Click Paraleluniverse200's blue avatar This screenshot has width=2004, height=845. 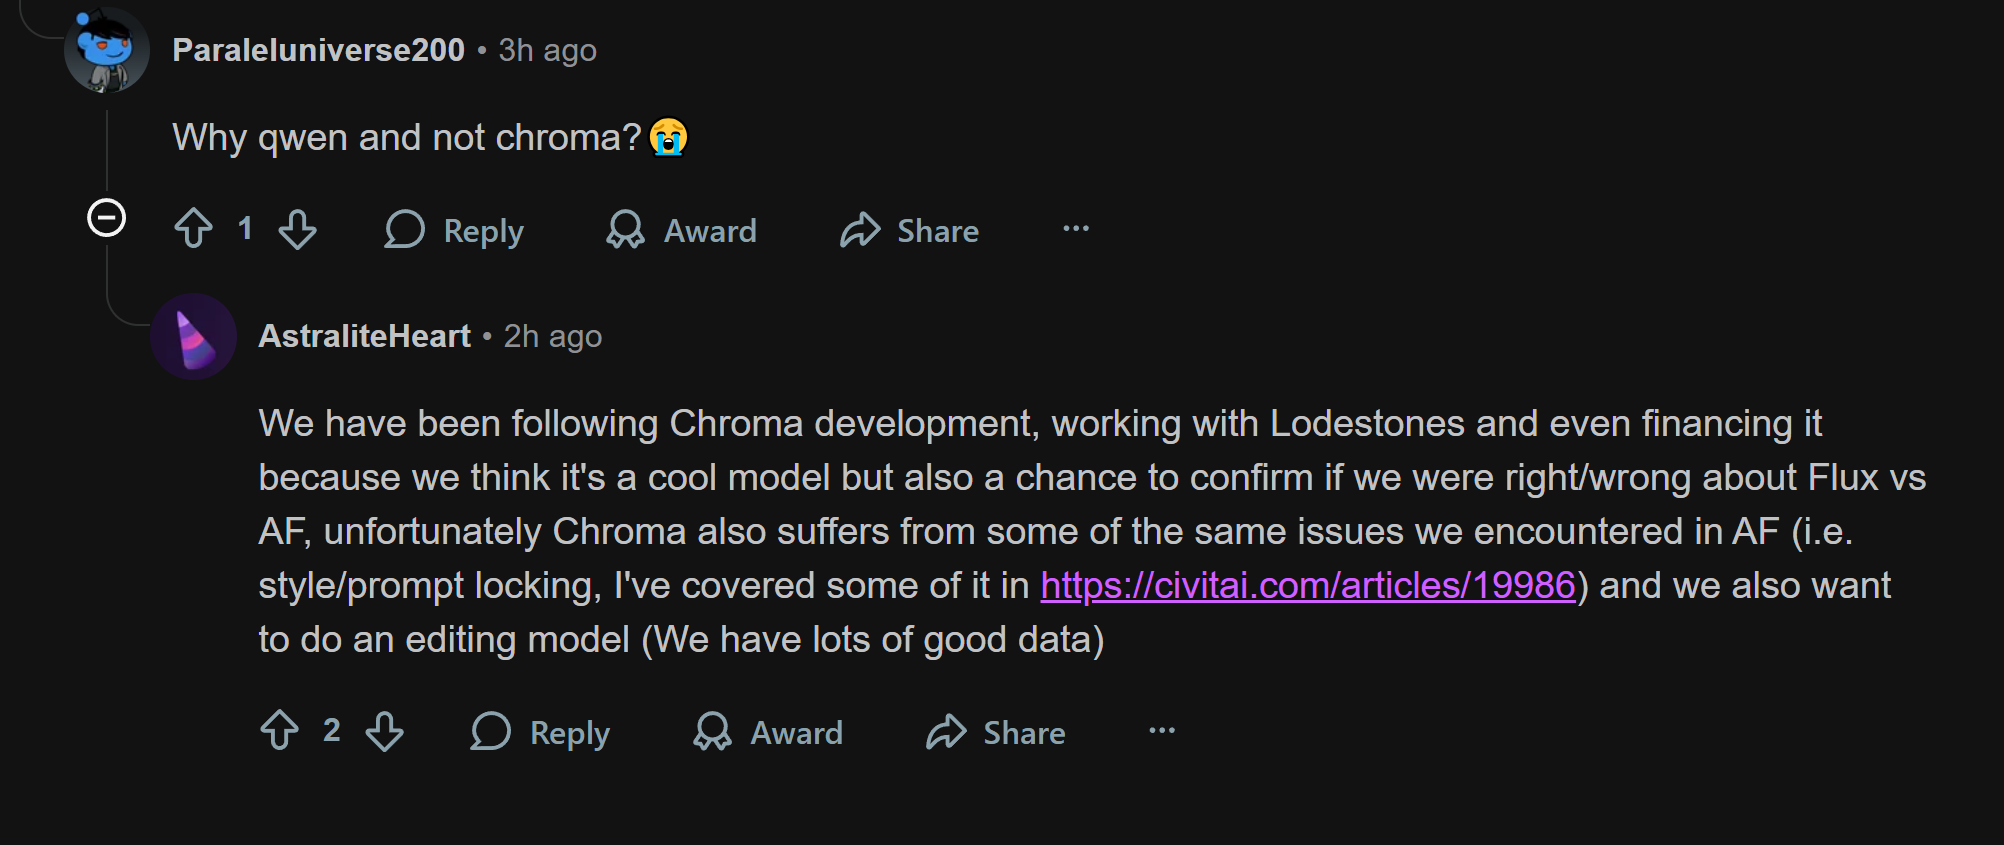pos(107,50)
